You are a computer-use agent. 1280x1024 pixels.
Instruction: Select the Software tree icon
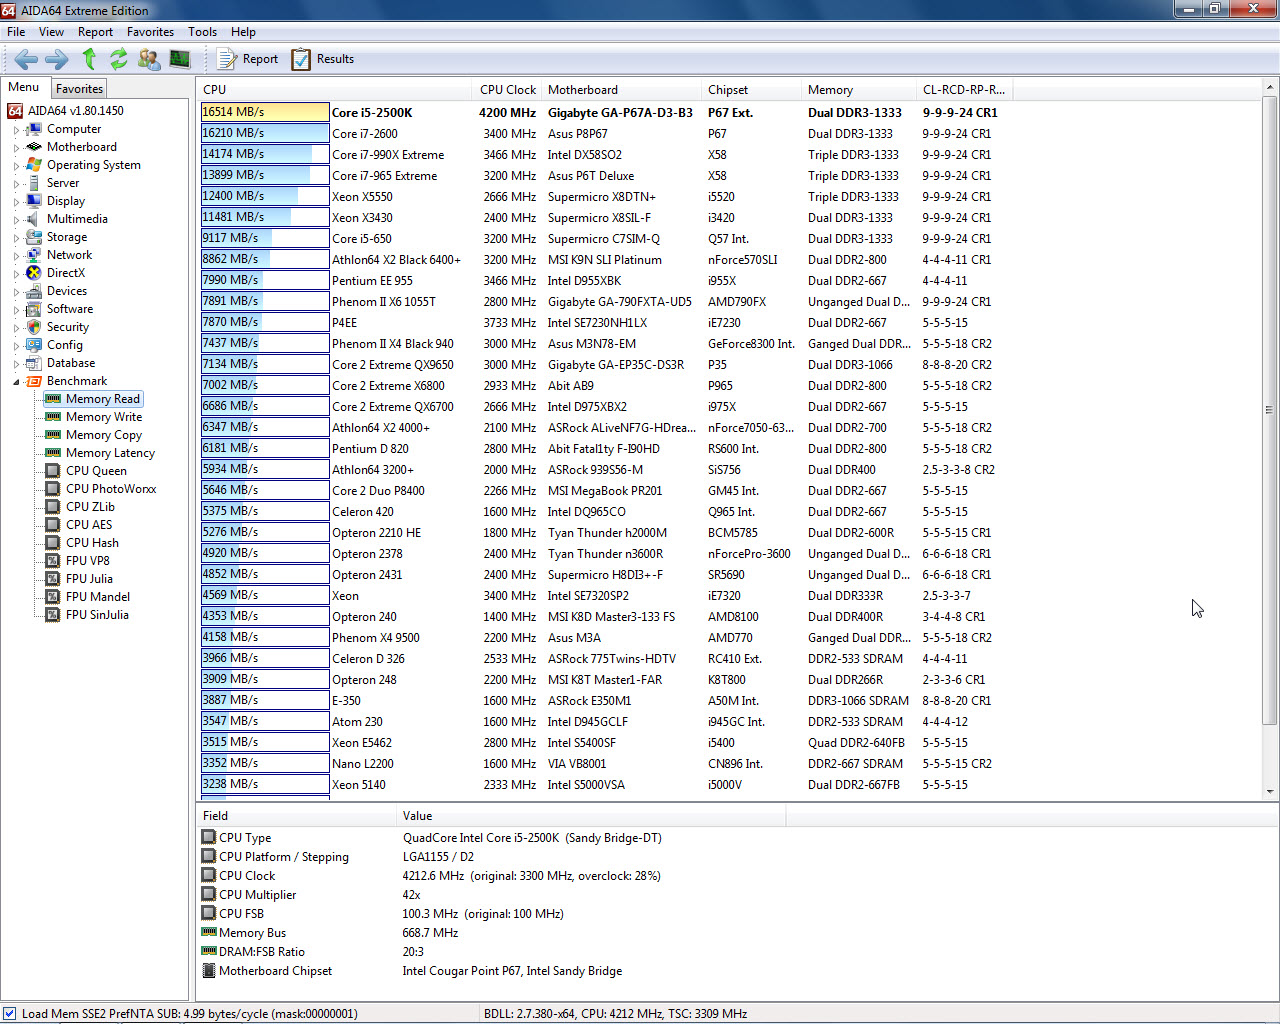pyautogui.click(x=34, y=309)
